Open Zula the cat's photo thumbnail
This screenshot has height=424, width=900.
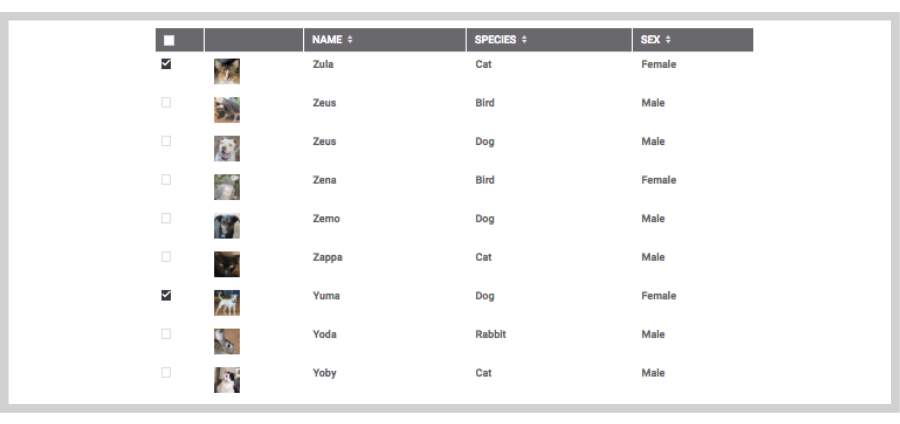click(x=227, y=71)
